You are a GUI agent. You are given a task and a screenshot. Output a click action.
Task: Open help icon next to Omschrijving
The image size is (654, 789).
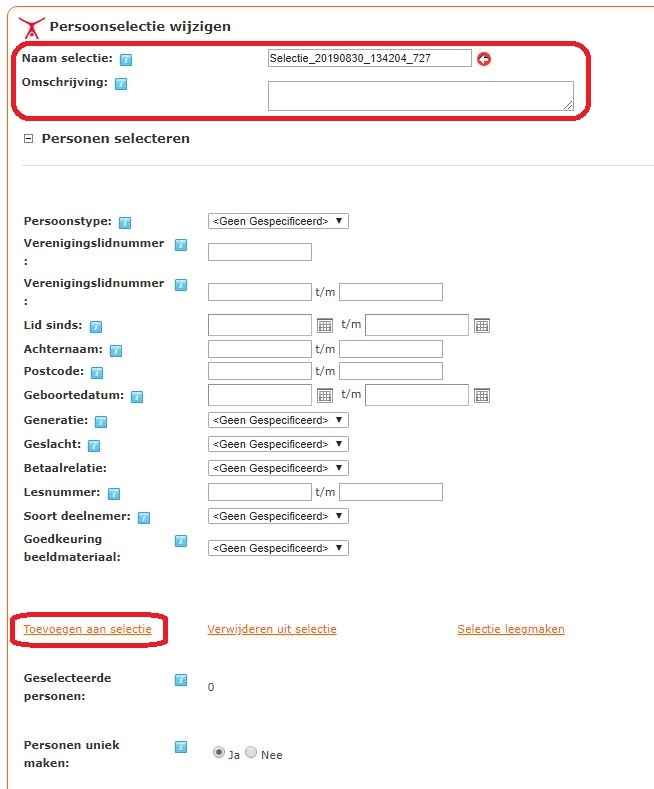coord(121,84)
